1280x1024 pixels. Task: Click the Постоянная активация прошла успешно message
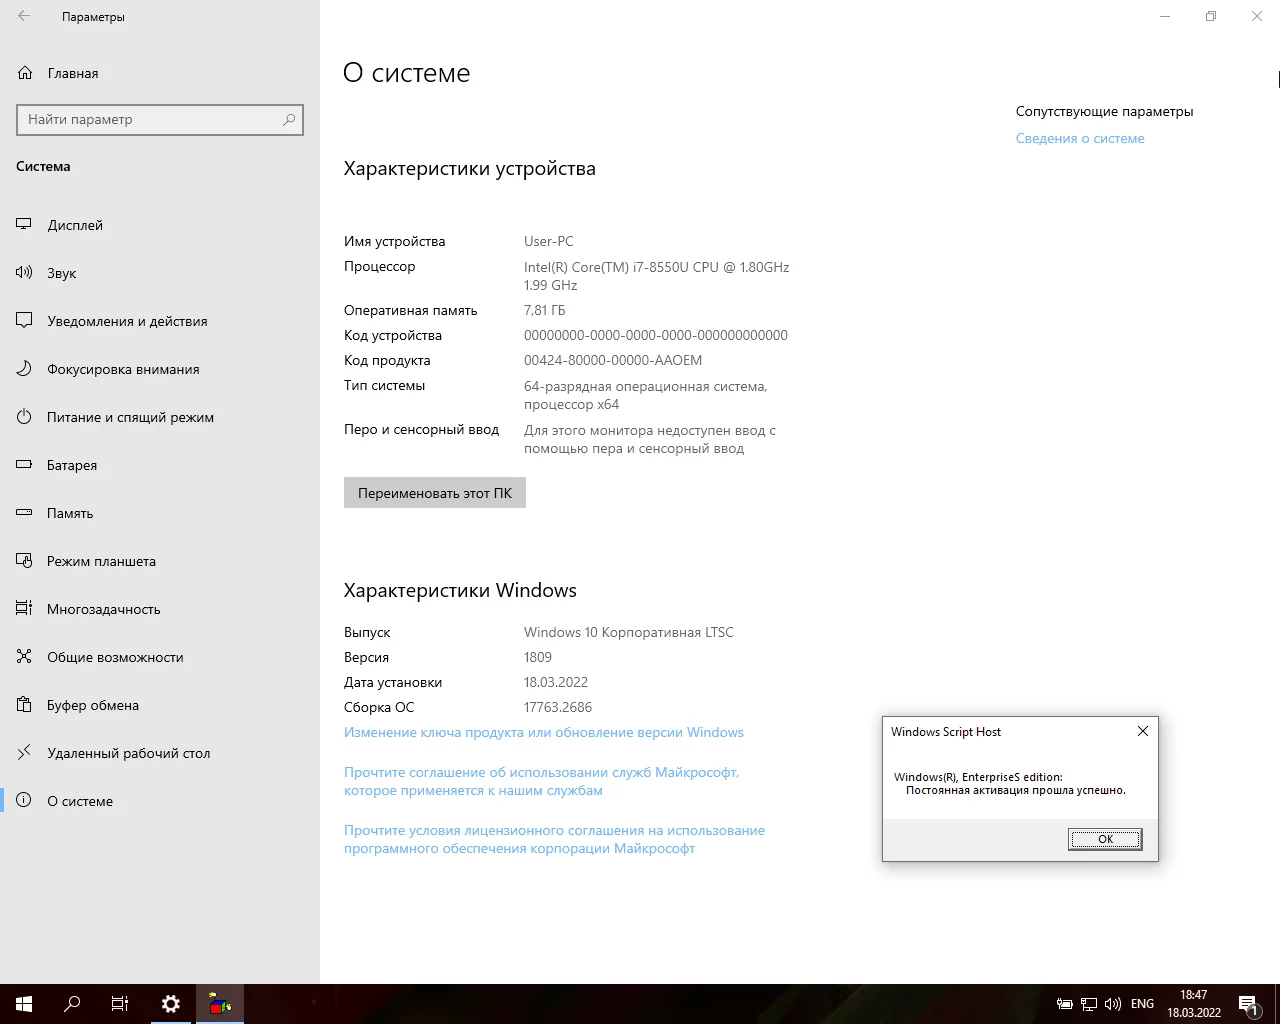(x=1016, y=790)
